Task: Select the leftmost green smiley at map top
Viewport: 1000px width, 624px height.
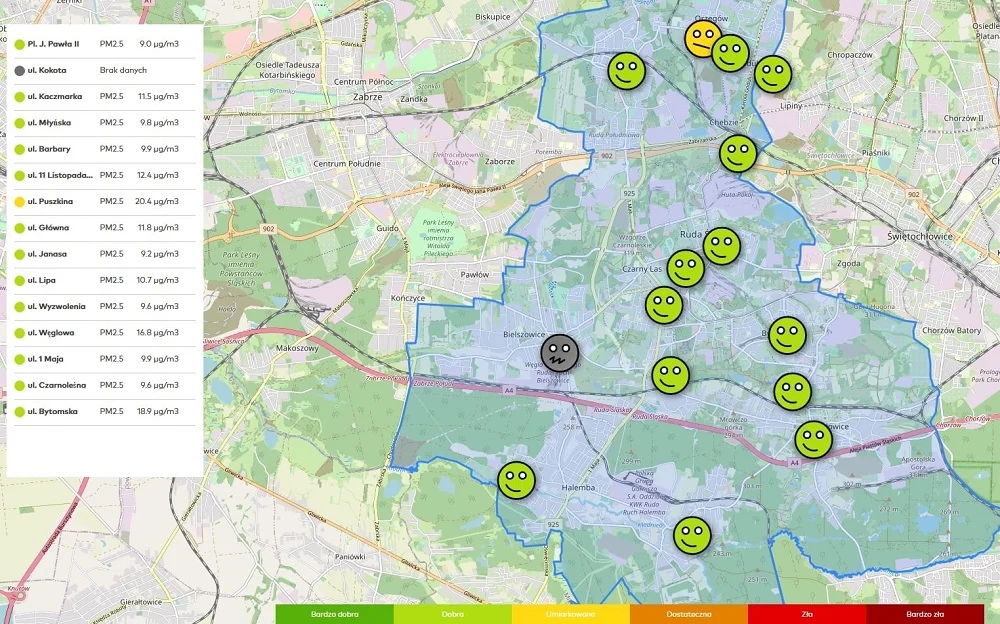Action: pos(627,72)
